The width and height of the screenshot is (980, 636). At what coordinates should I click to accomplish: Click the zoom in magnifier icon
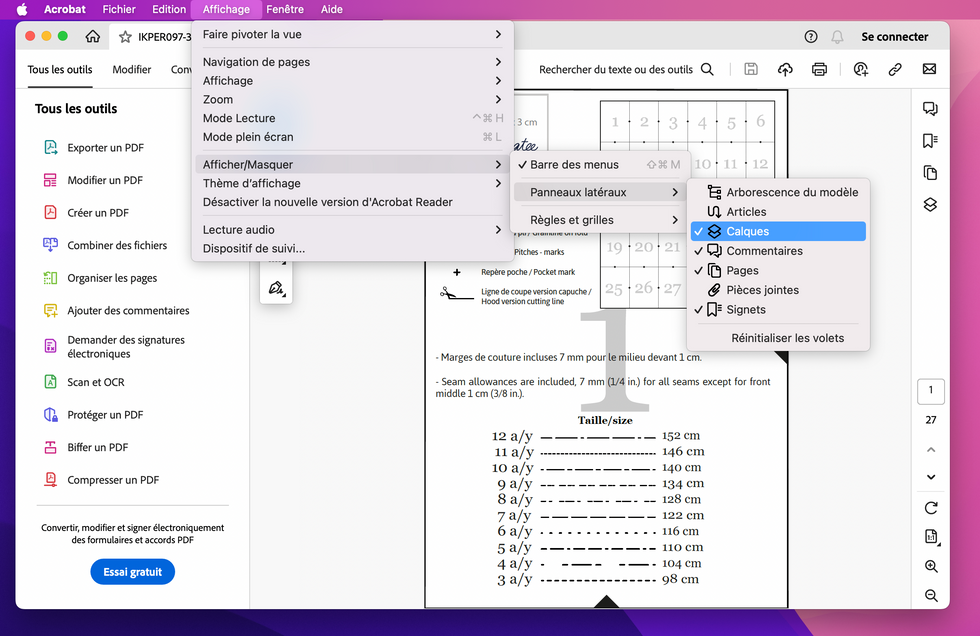(931, 566)
